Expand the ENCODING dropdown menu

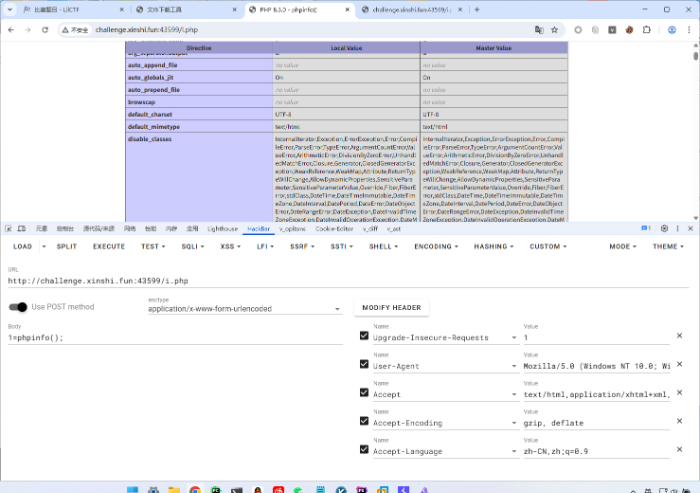pos(436,246)
